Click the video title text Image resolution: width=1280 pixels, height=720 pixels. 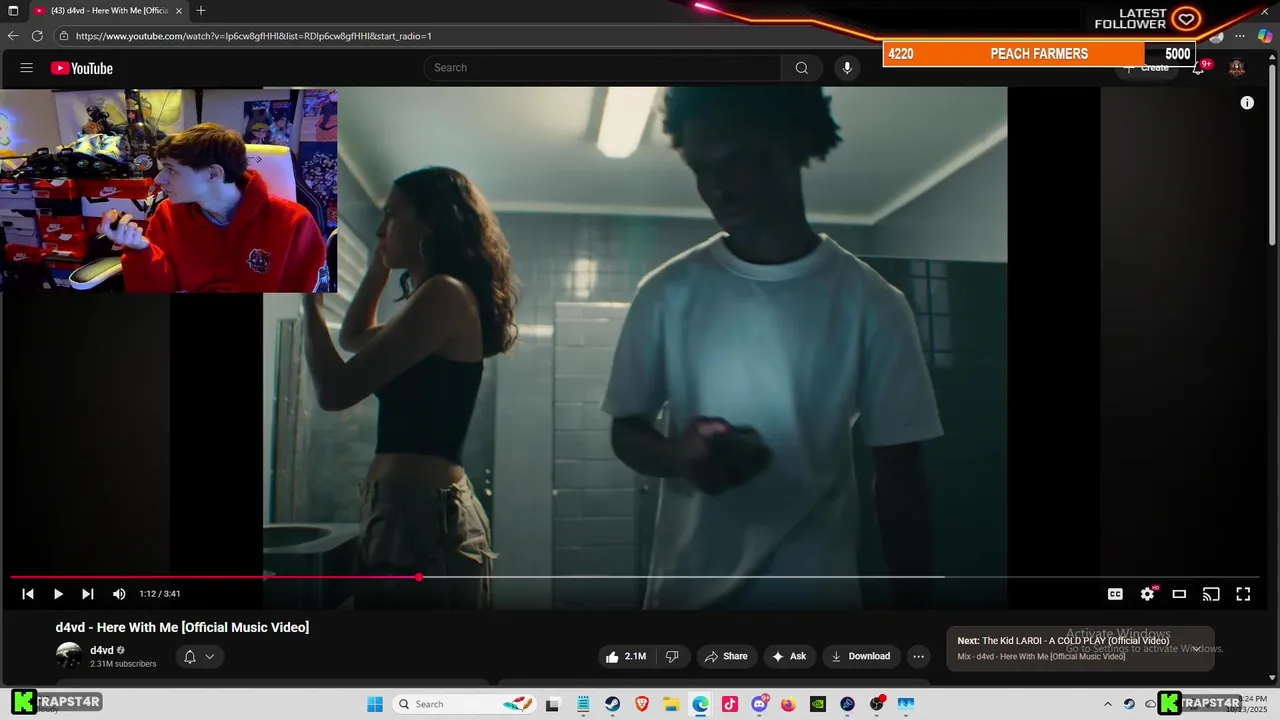(x=182, y=627)
